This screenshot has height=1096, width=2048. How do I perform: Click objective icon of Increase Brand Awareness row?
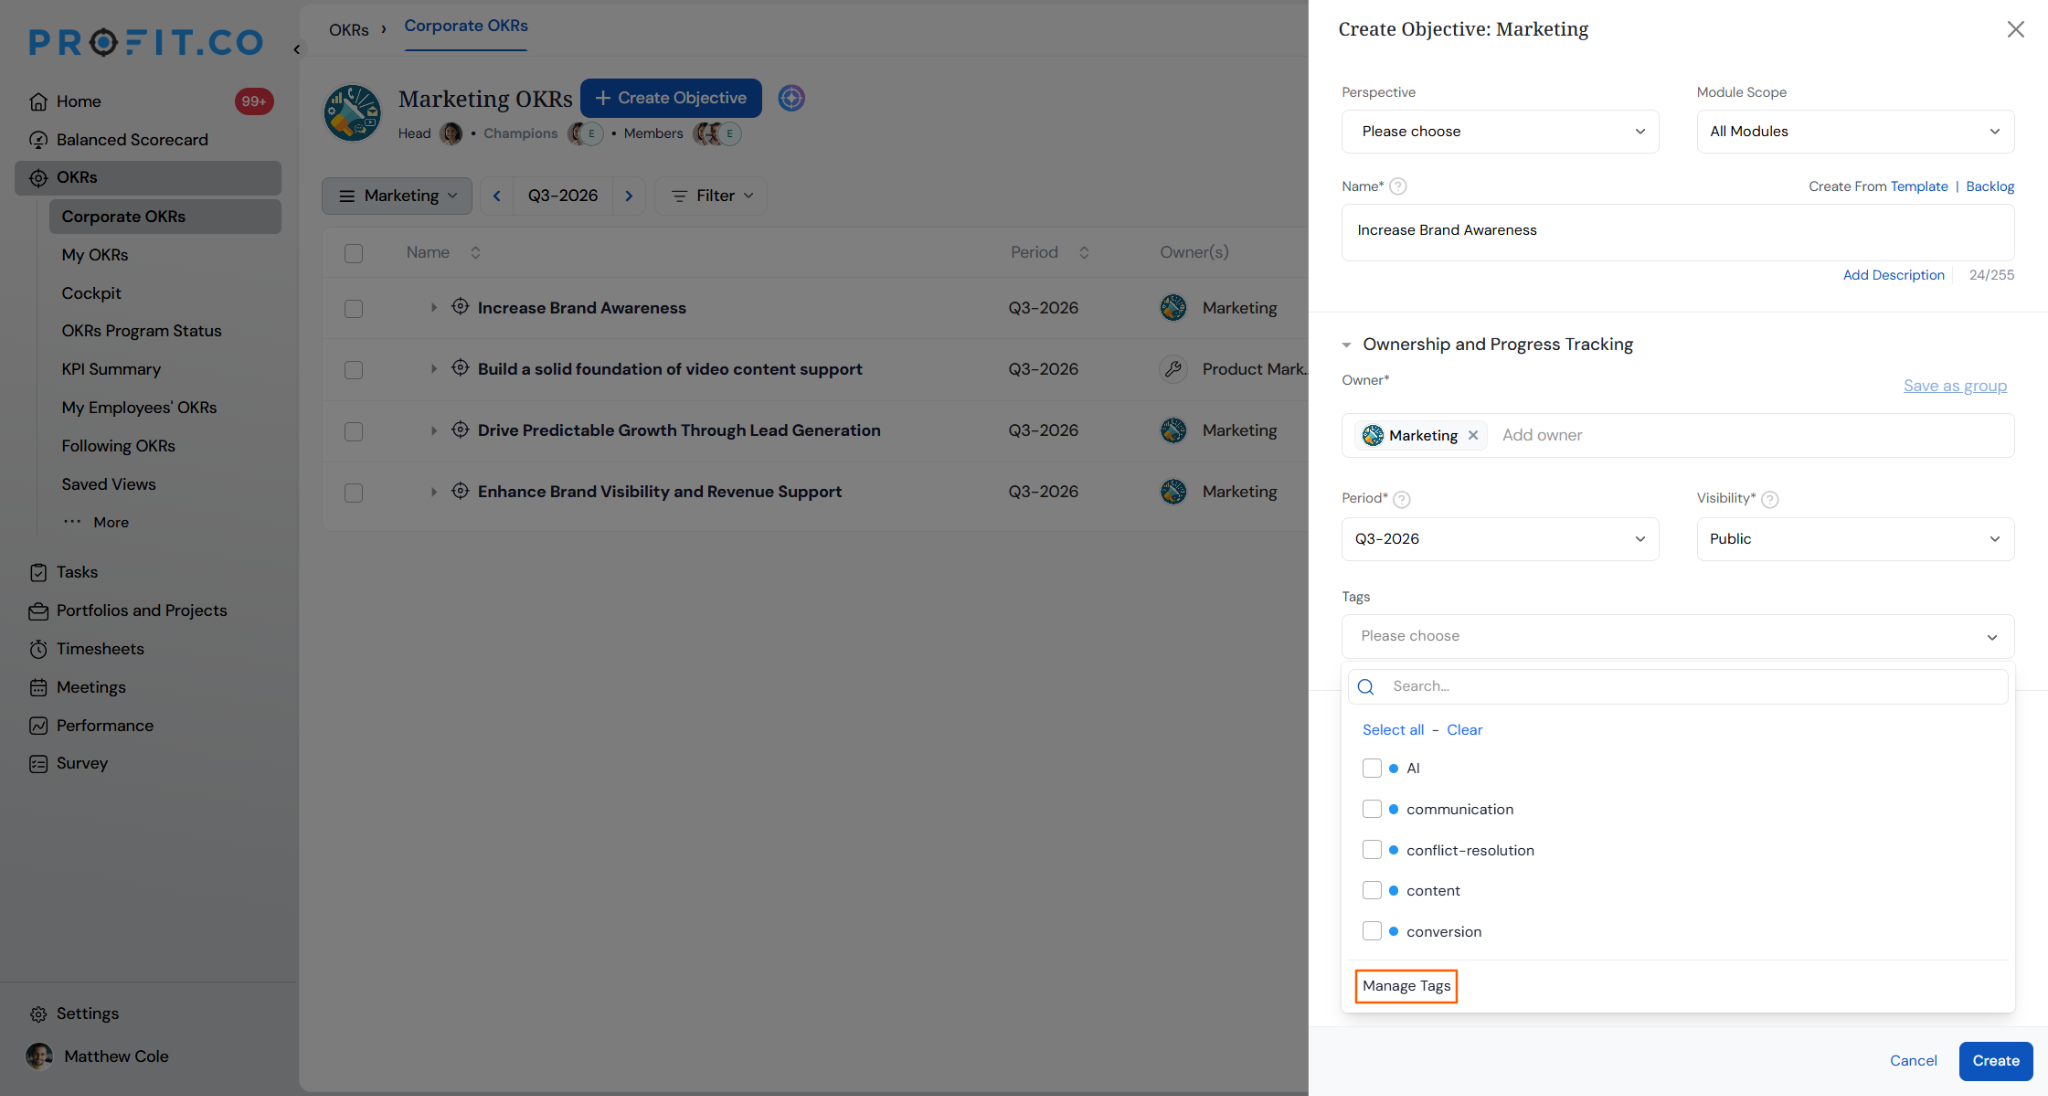(460, 307)
